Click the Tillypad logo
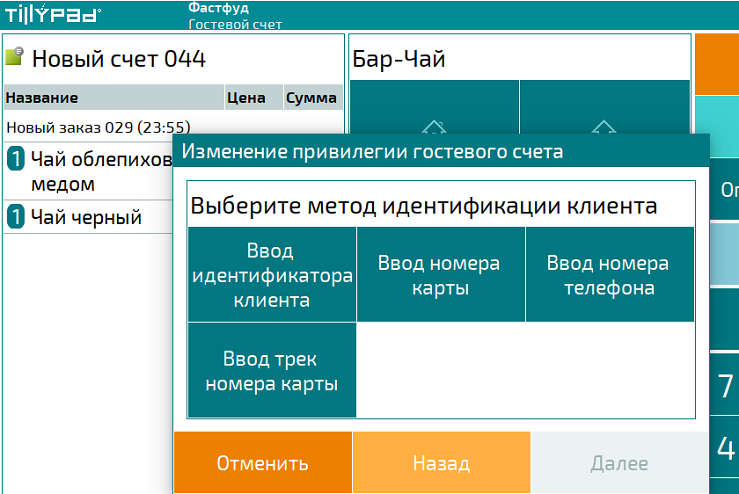The height and width of the screenshot is (494, 739). tap(51, 15)
